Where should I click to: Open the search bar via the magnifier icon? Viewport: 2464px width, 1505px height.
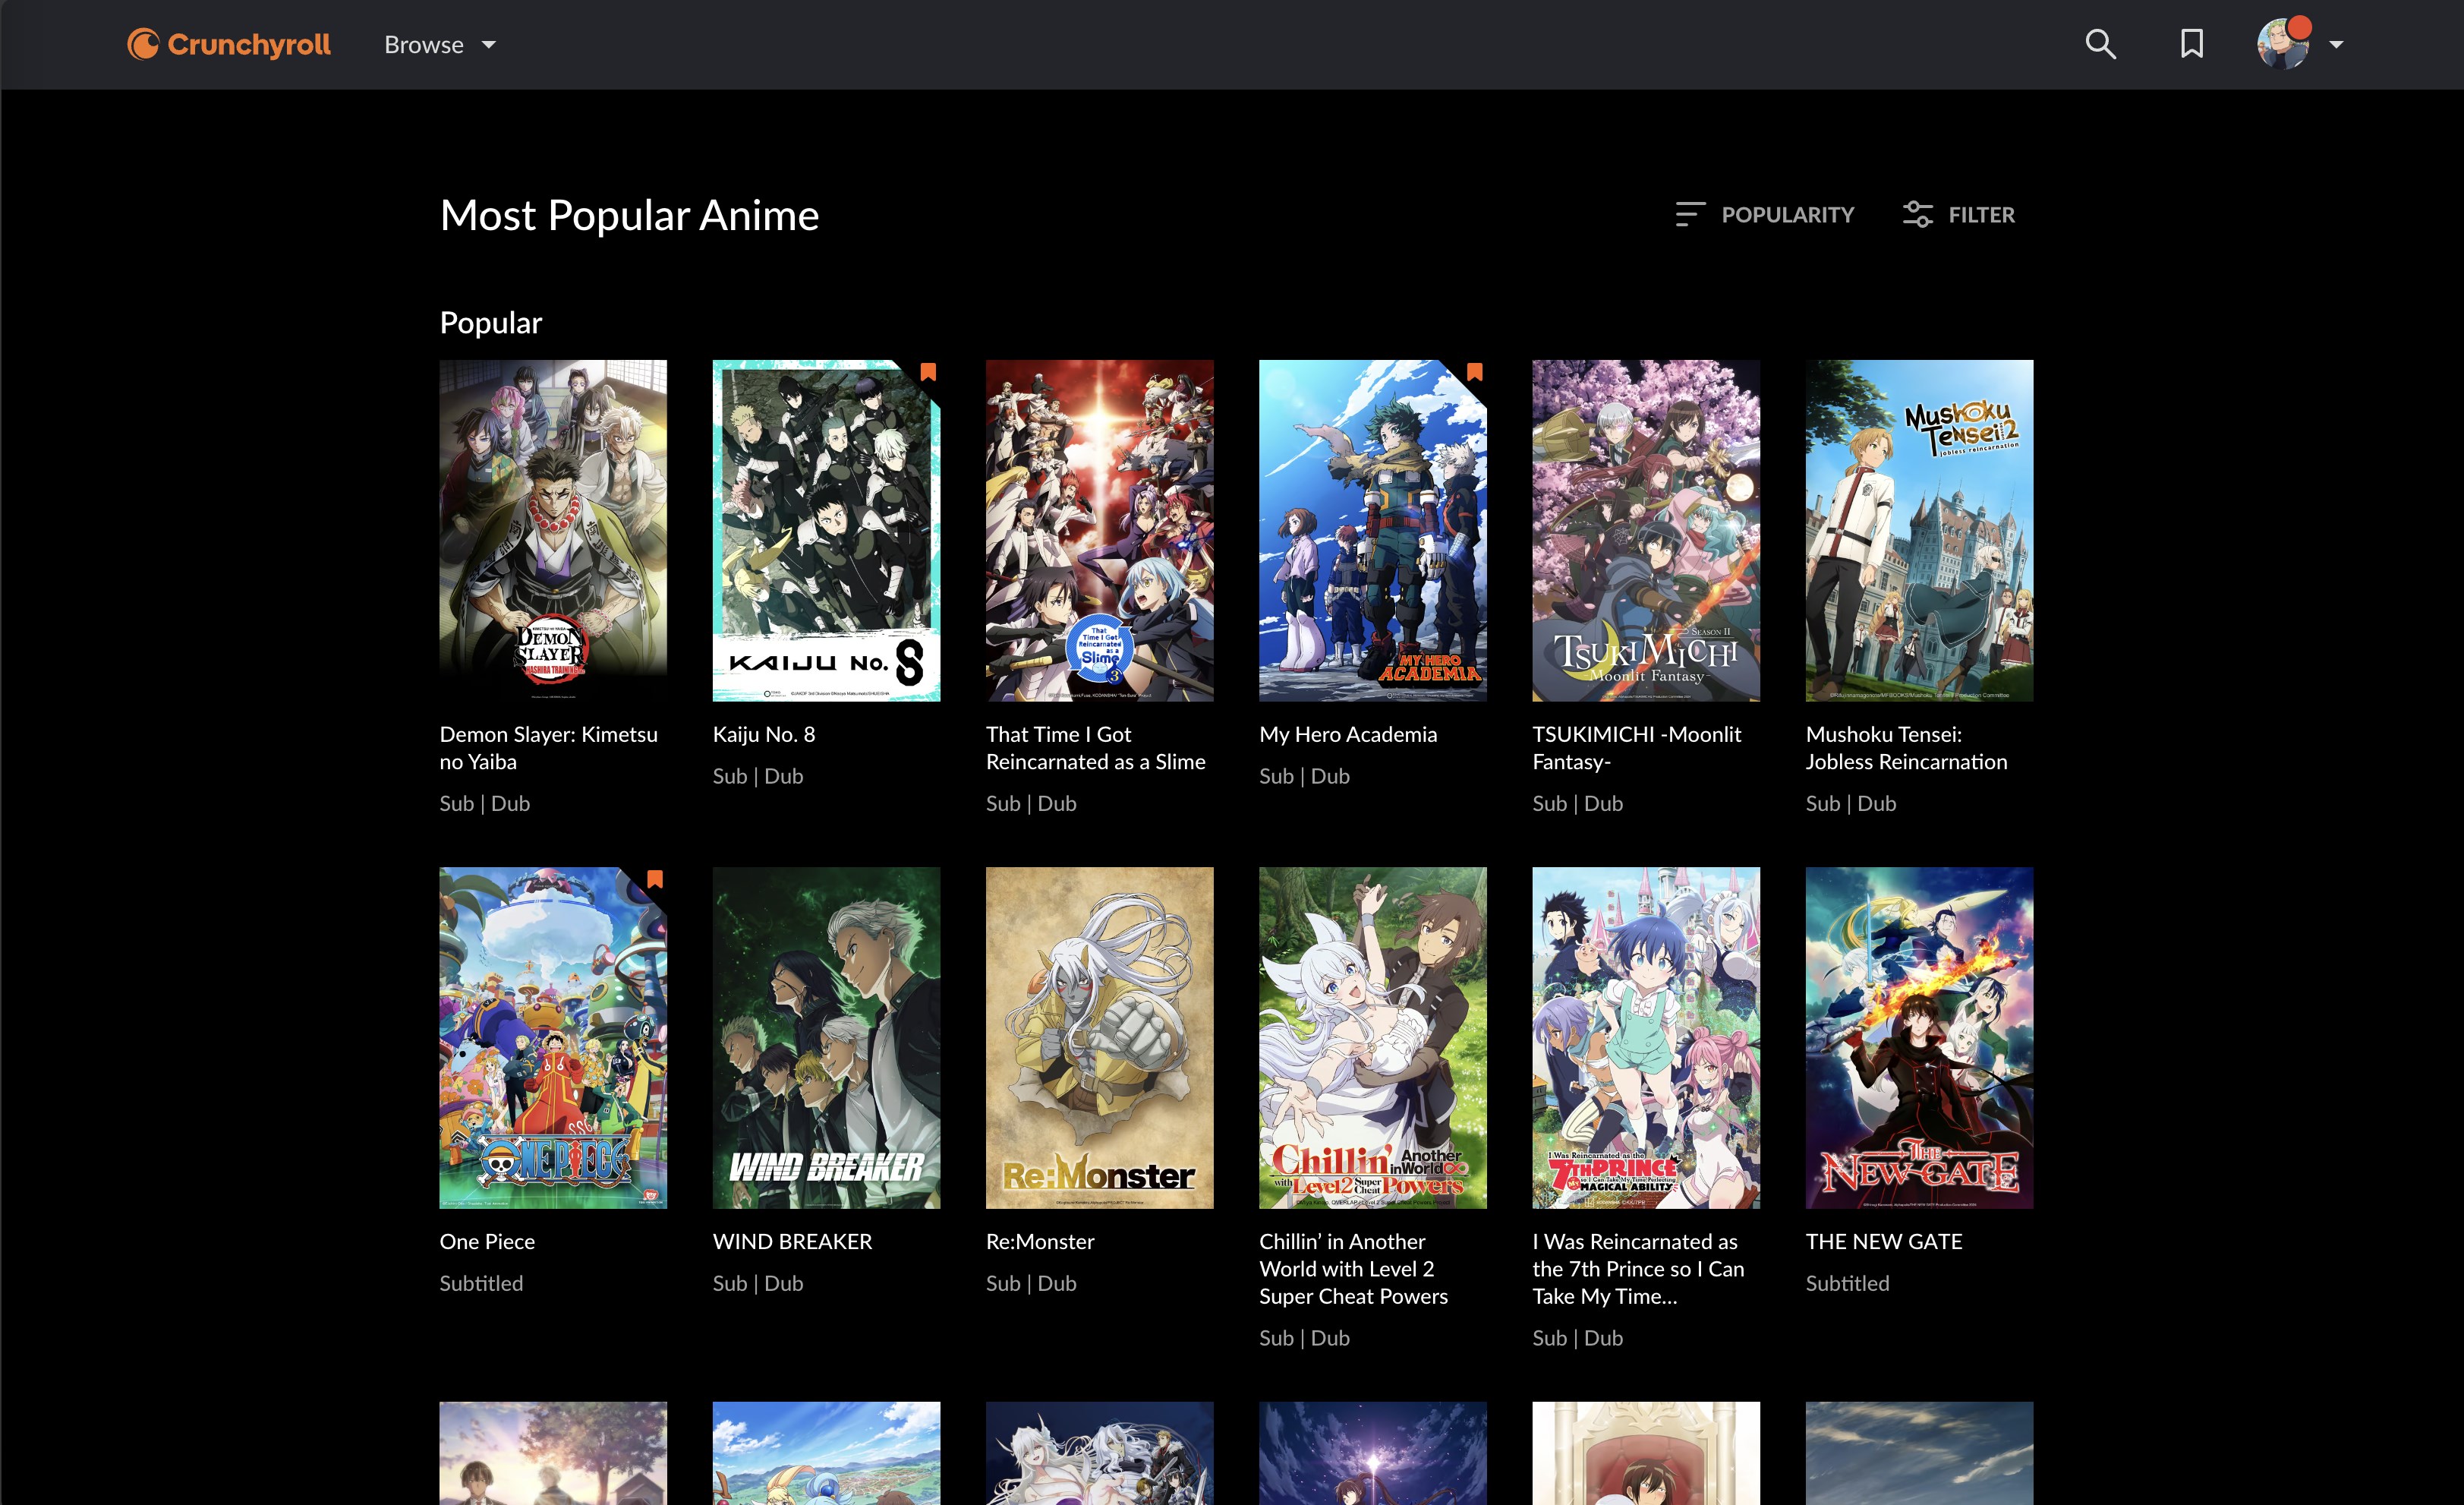pyautogui.click(x=2101, y=44)
